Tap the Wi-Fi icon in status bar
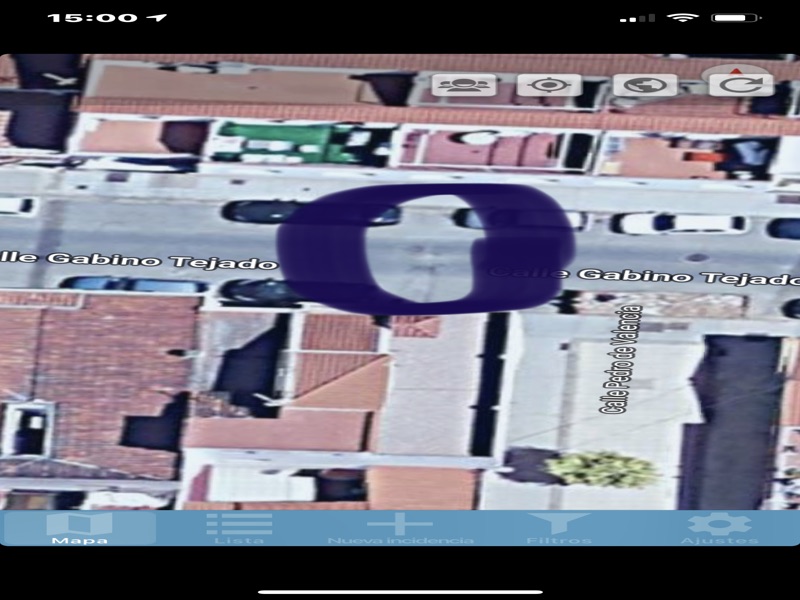 (x=683, y=18)
